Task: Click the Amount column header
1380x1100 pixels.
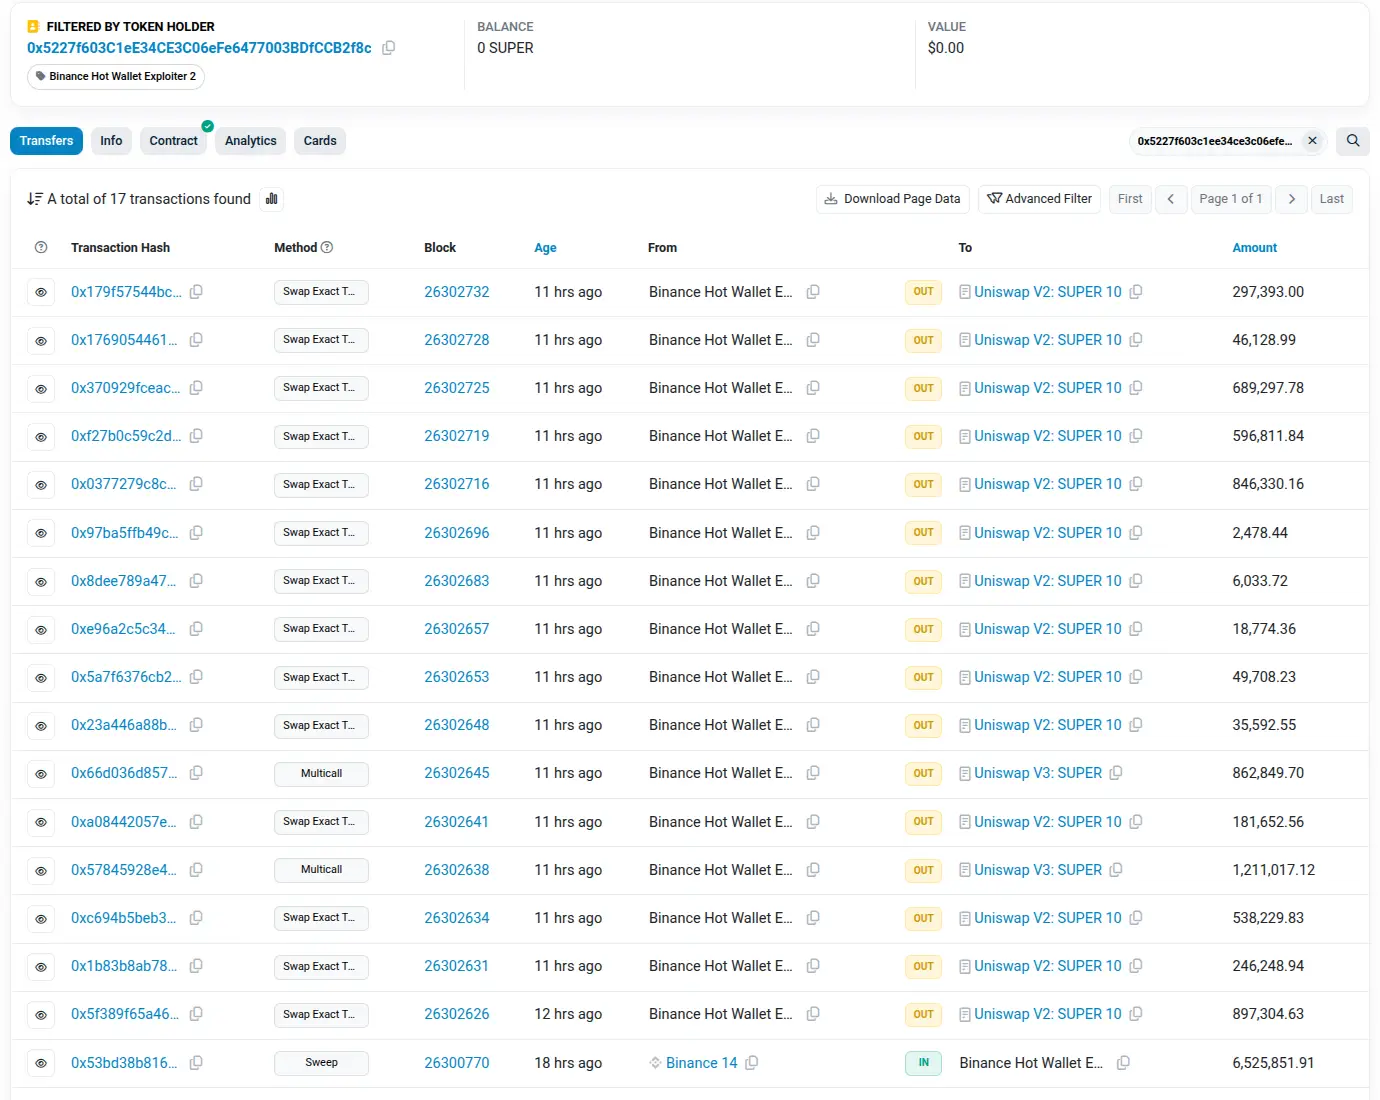Action: (1255, 248)
